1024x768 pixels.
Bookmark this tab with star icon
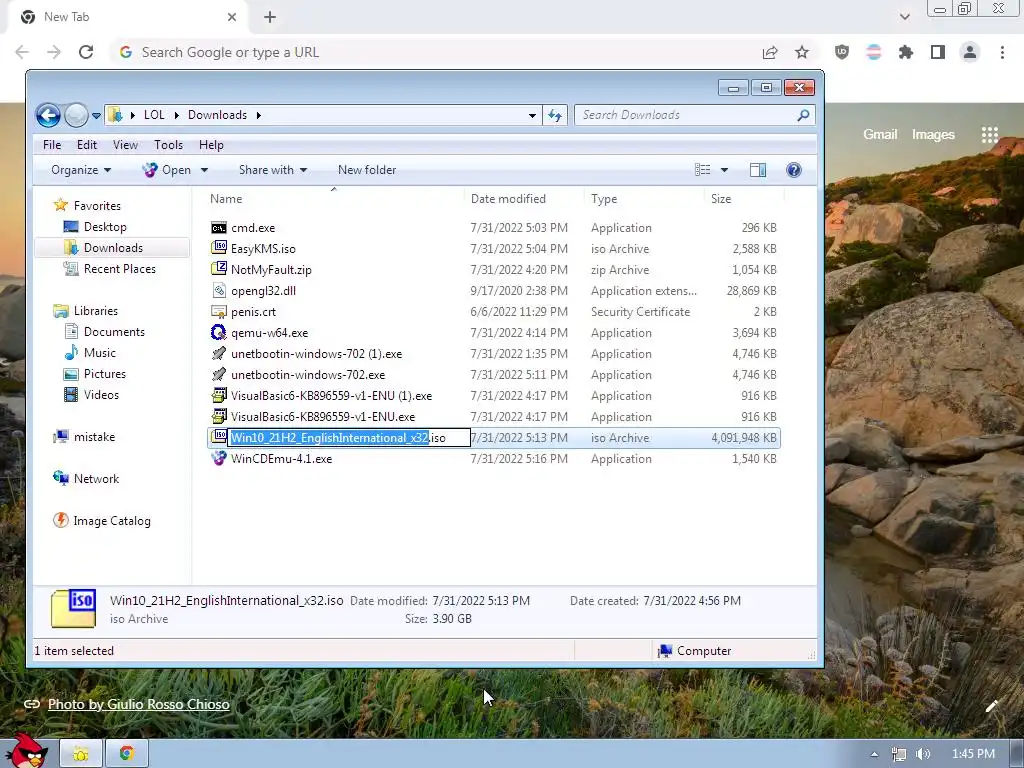(x=801, y=52)
